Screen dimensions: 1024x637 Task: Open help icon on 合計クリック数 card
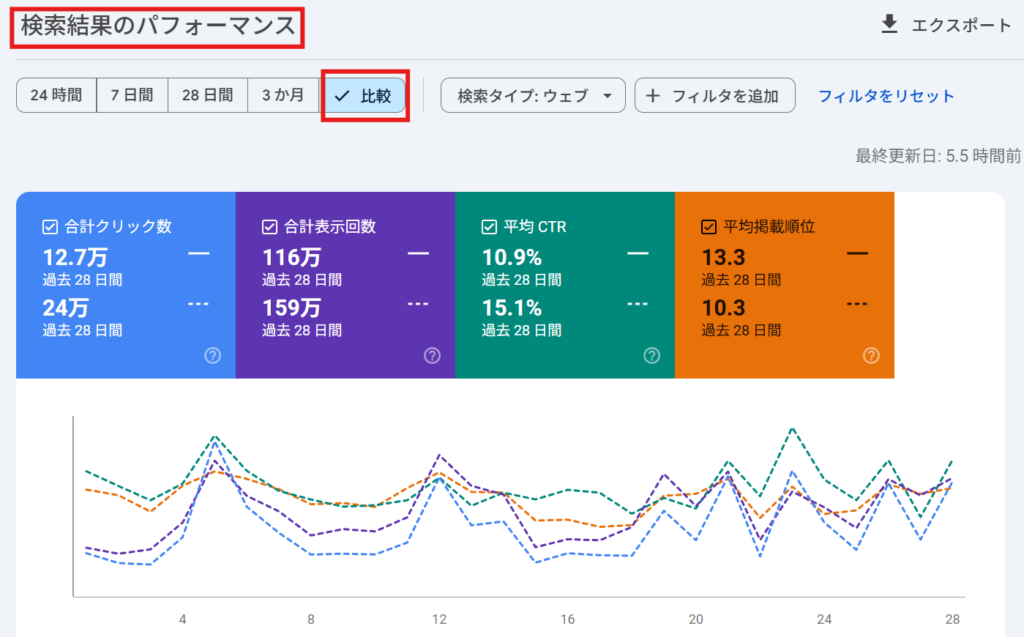(x=212, y=355)
